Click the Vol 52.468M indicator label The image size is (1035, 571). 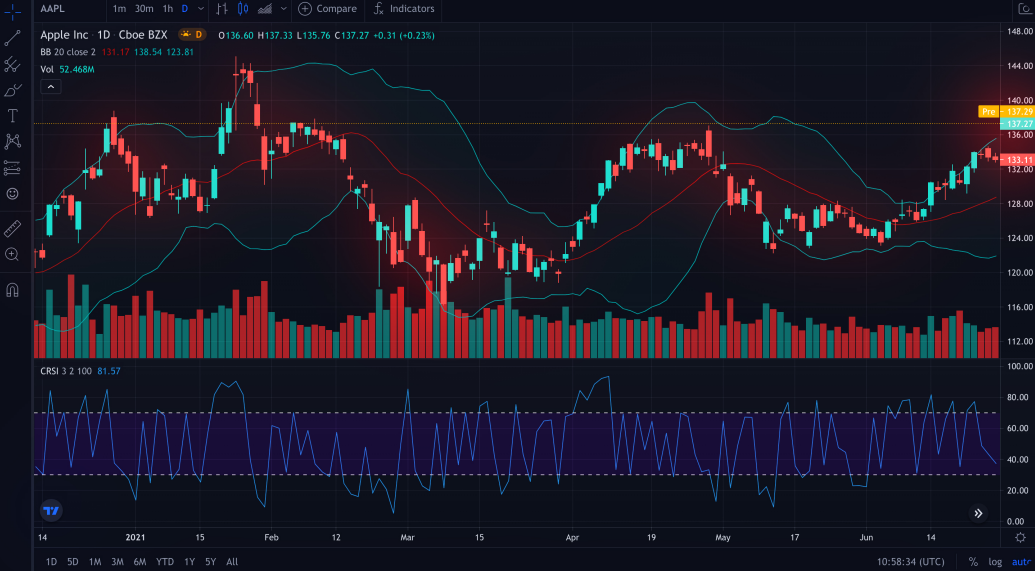point(67,69)
